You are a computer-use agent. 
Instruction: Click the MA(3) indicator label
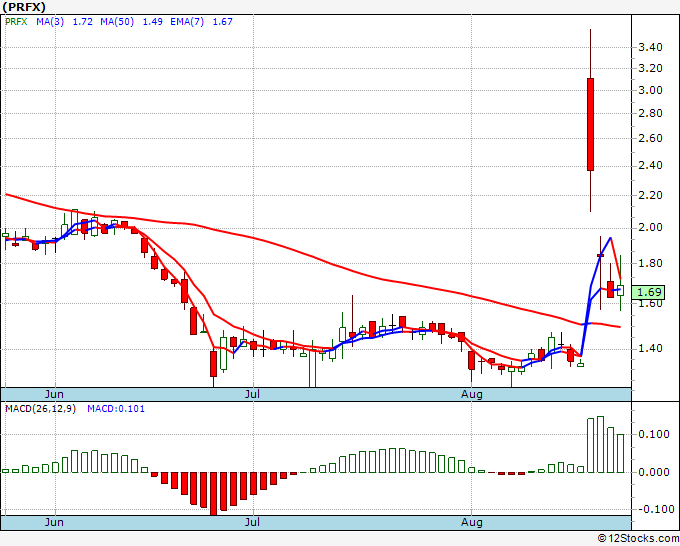click(50, 22)
